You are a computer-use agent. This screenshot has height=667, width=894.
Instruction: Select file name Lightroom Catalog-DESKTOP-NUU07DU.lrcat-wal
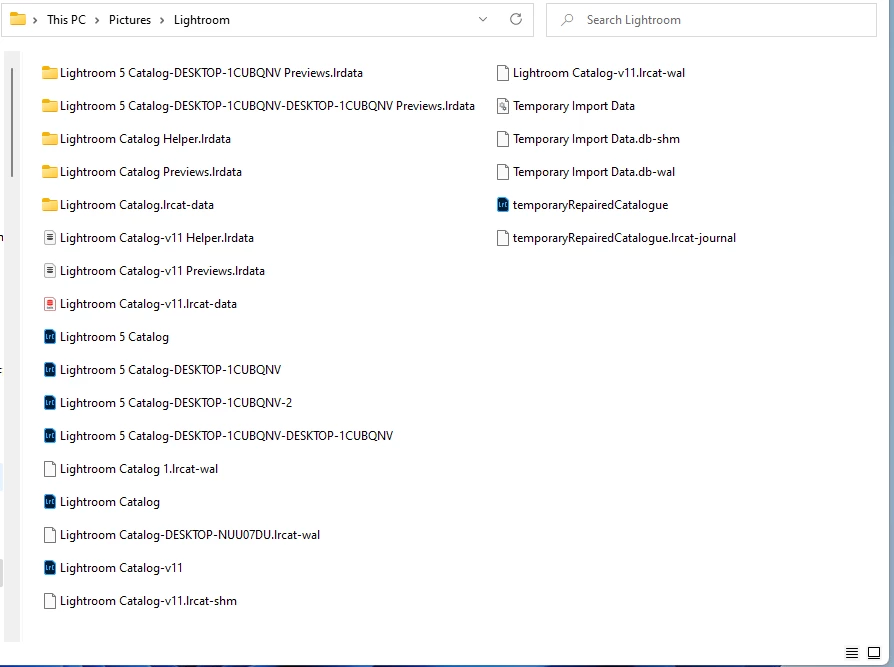coord(190,535)
